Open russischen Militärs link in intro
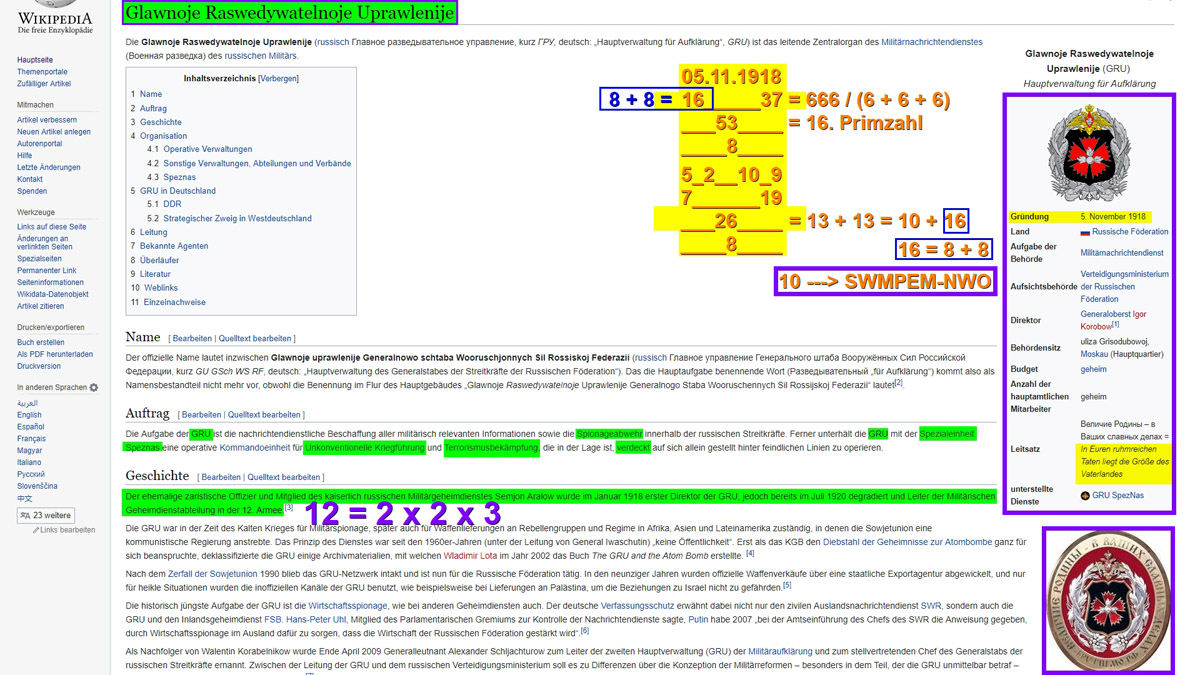The image size is (1200, 675). tap(260, 56)
